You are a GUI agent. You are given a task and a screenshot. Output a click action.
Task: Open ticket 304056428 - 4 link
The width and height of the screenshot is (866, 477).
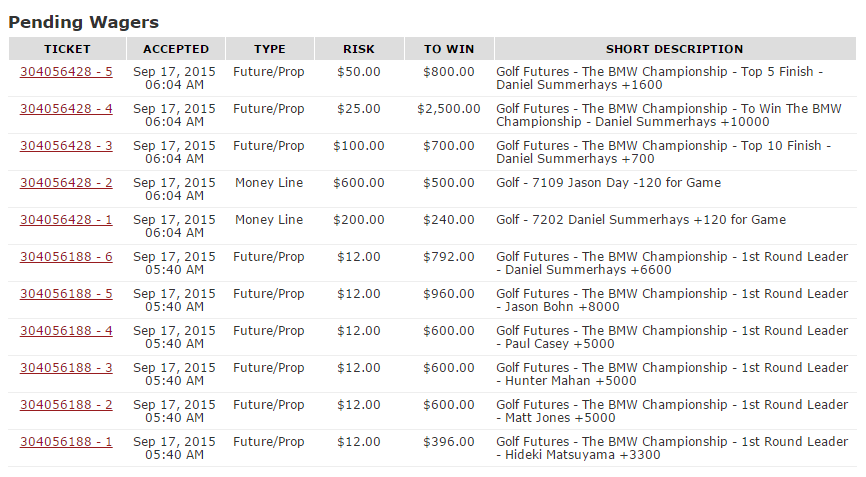tap(66, 109)
